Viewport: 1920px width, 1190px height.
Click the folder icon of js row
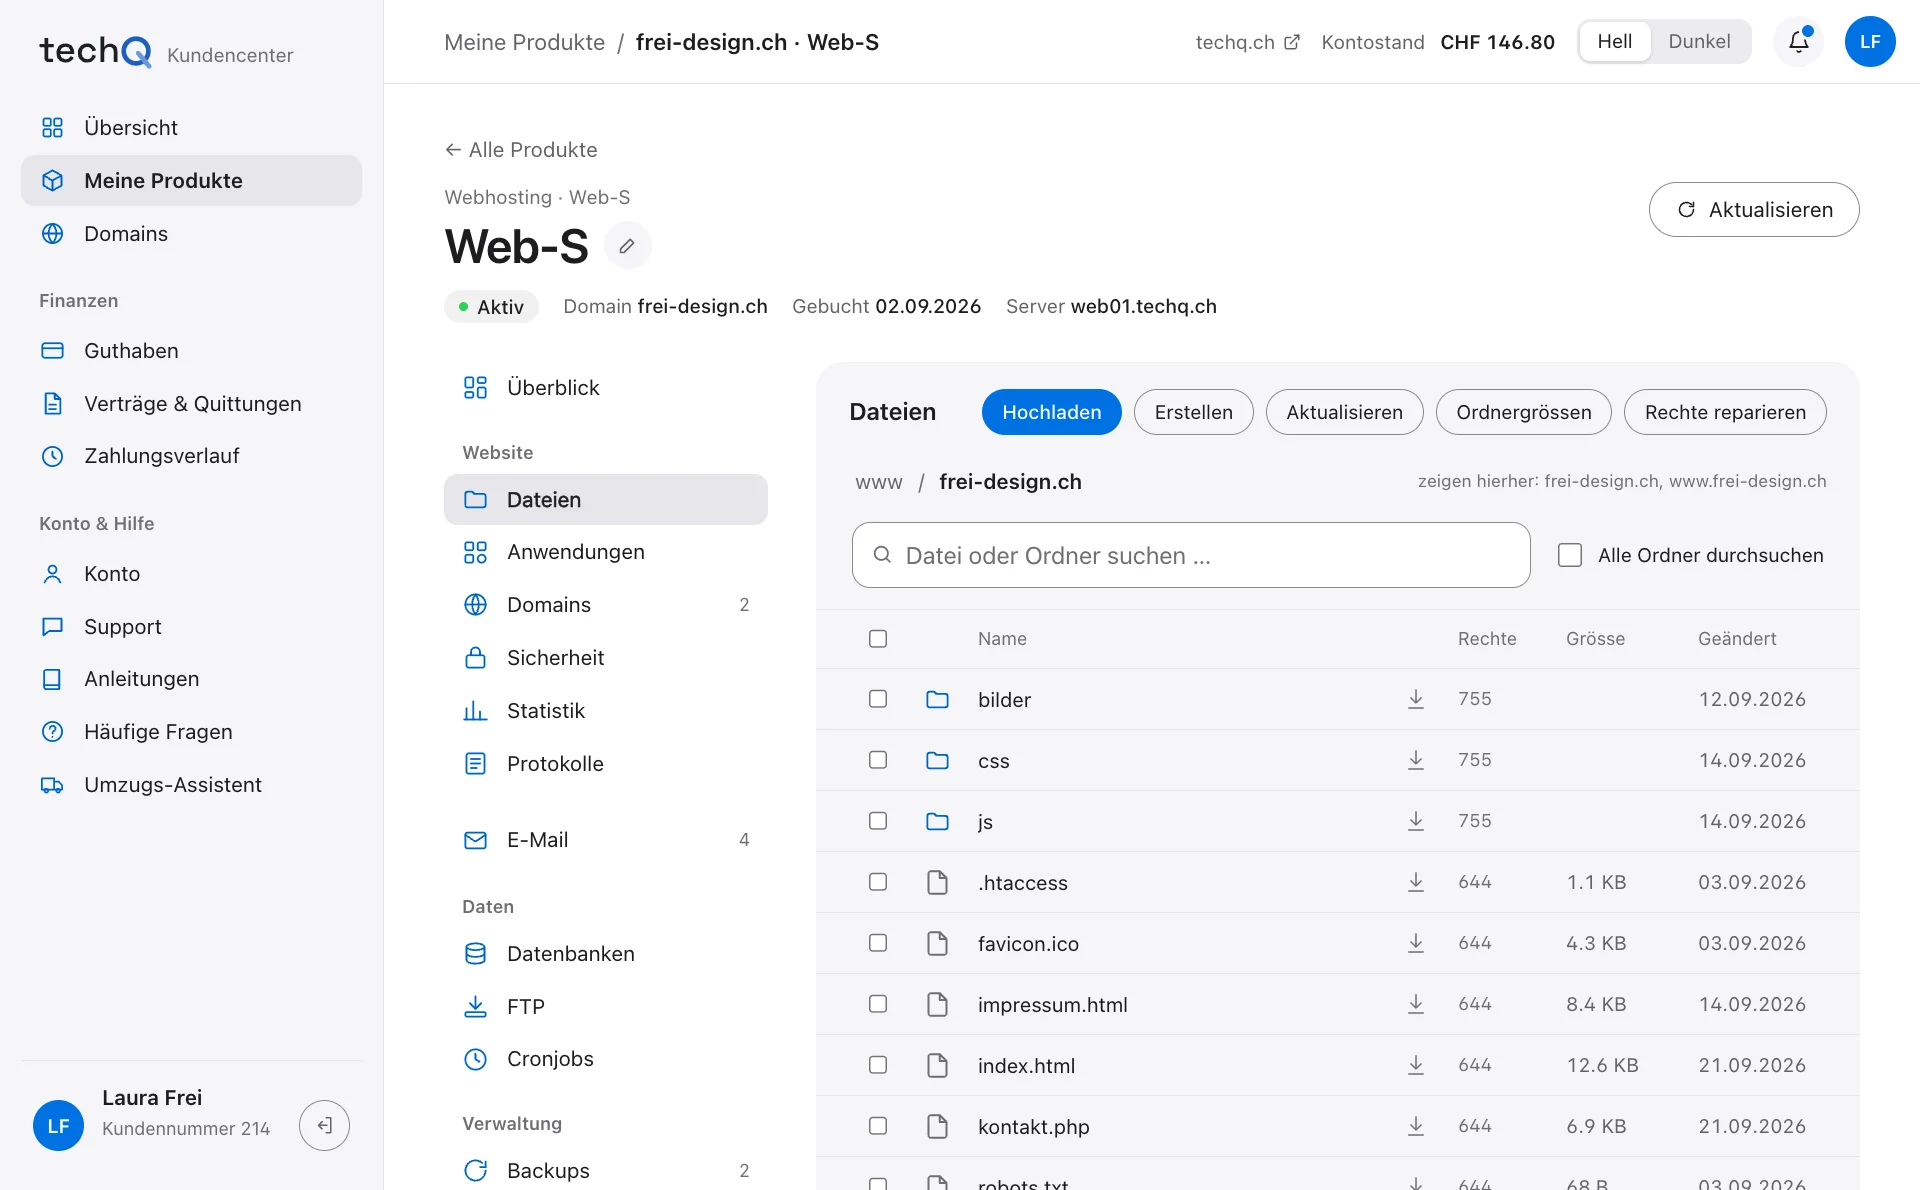pos(937,821)
